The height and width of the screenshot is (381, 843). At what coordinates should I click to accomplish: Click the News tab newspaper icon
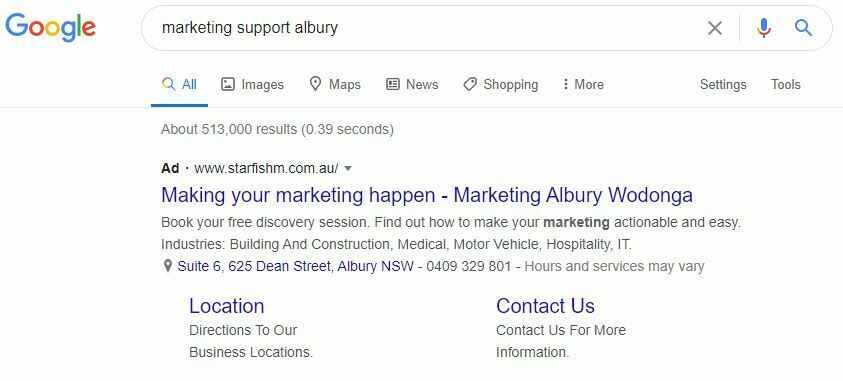pyautogui.click(x=393, y=84)
